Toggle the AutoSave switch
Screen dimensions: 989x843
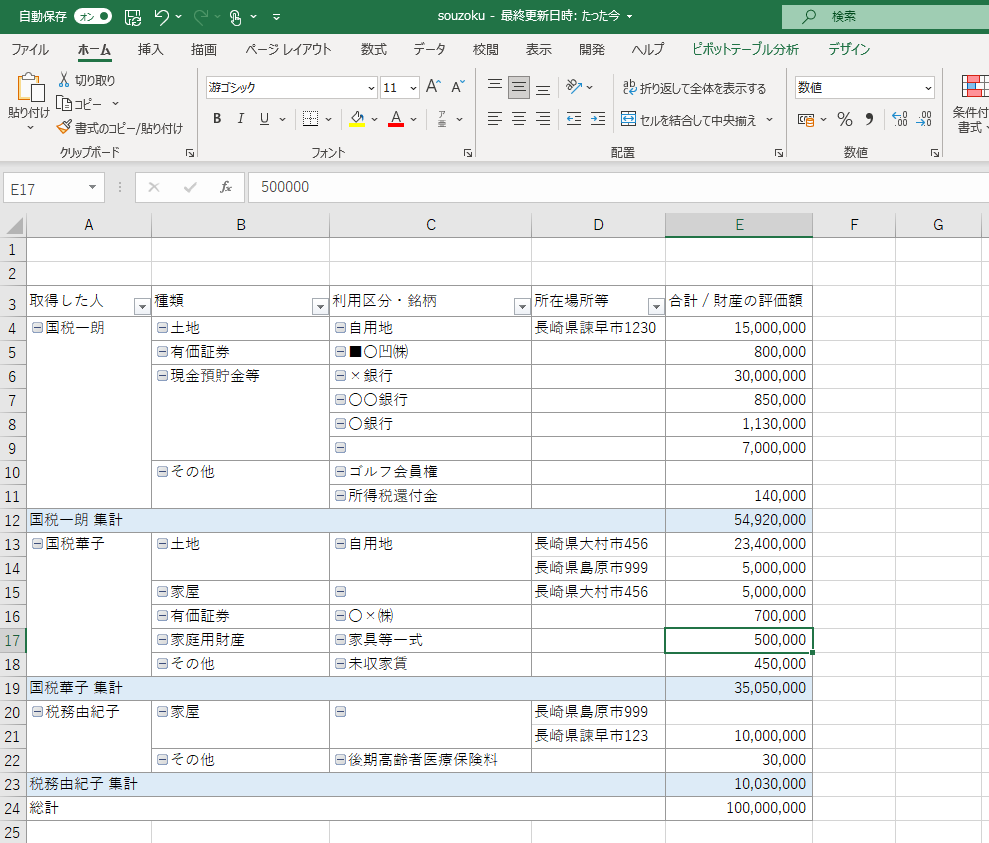coord(93,16)
